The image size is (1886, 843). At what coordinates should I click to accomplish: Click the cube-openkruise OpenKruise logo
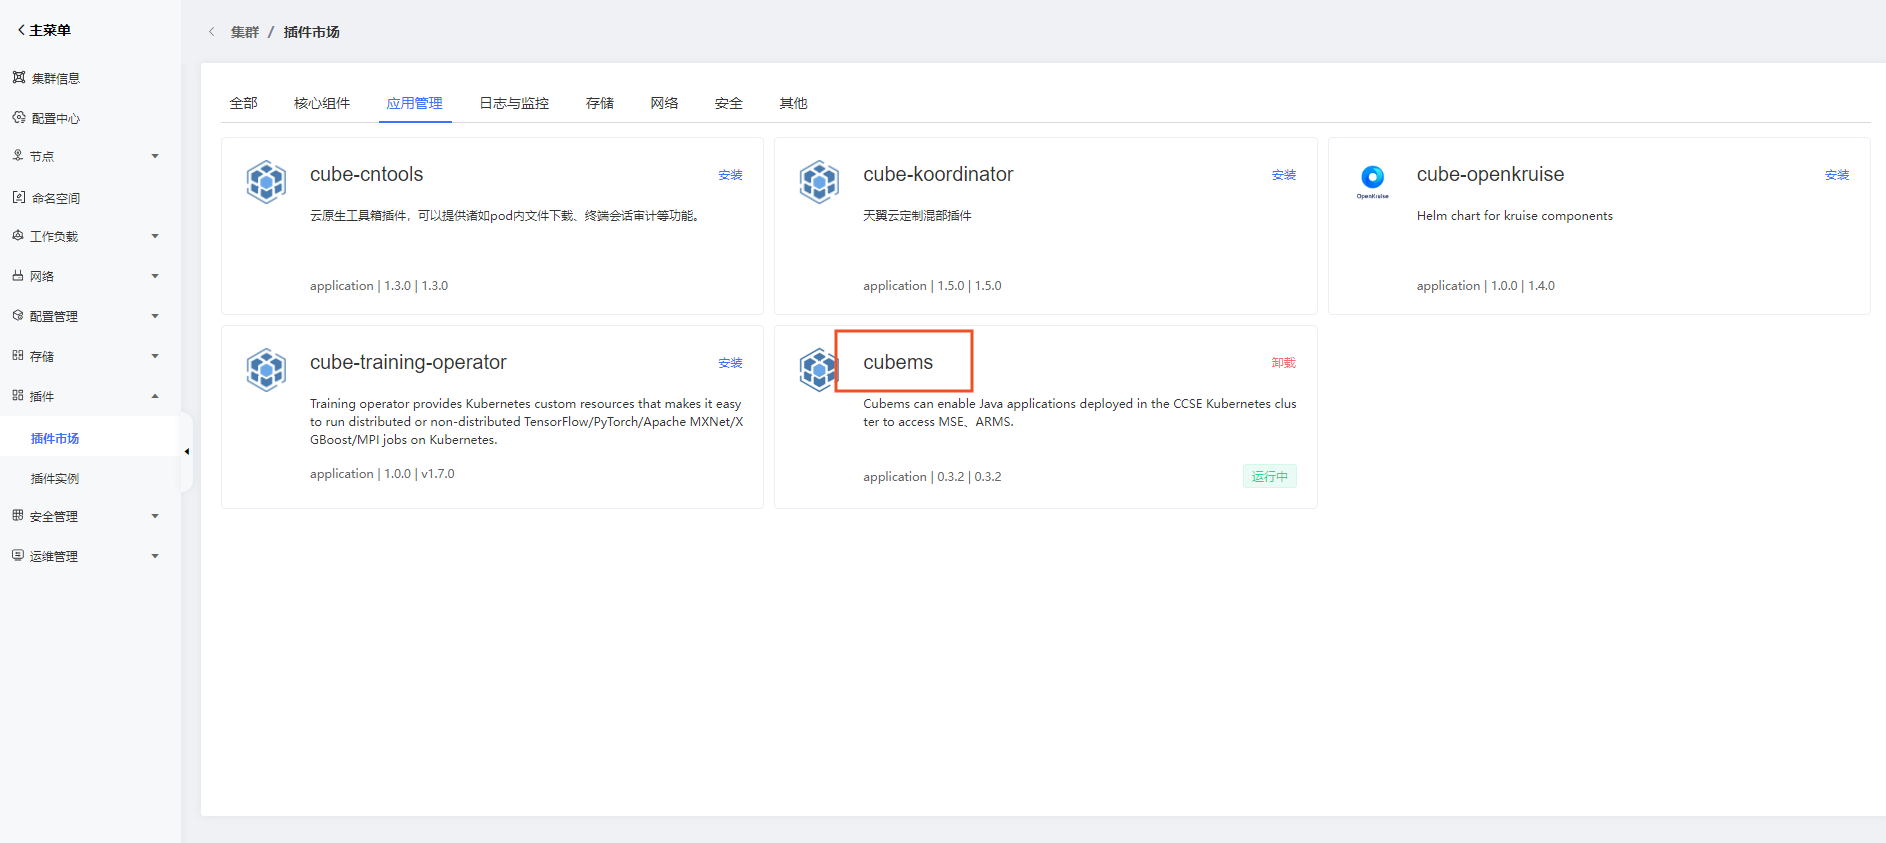pos(1372,179)
